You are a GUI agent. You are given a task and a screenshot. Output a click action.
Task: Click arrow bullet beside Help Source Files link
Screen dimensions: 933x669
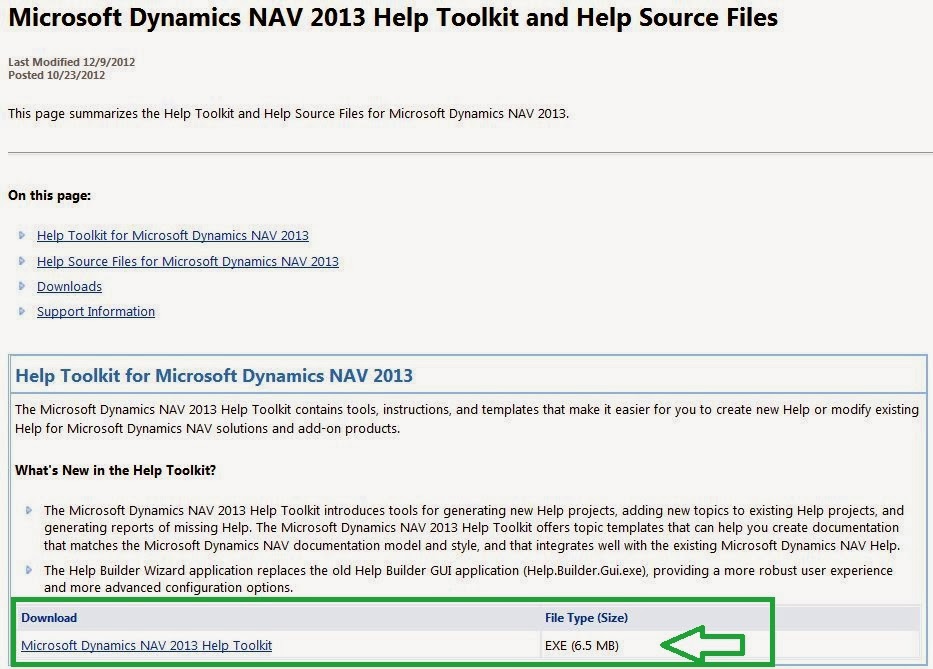(x=22, y=261)
